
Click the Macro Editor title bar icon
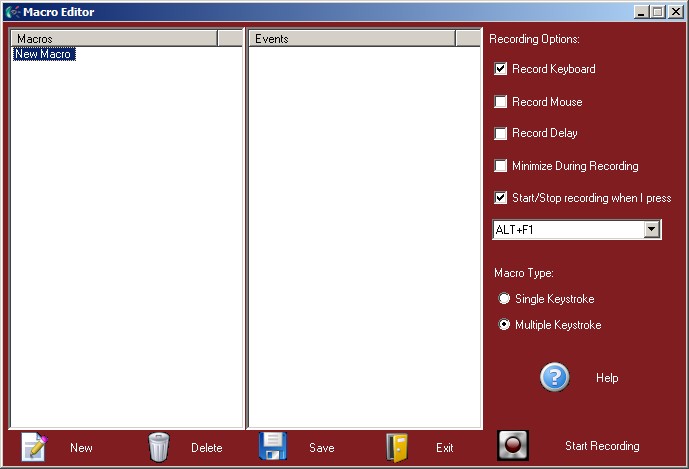pyautogui.click(x=11, y=12)
